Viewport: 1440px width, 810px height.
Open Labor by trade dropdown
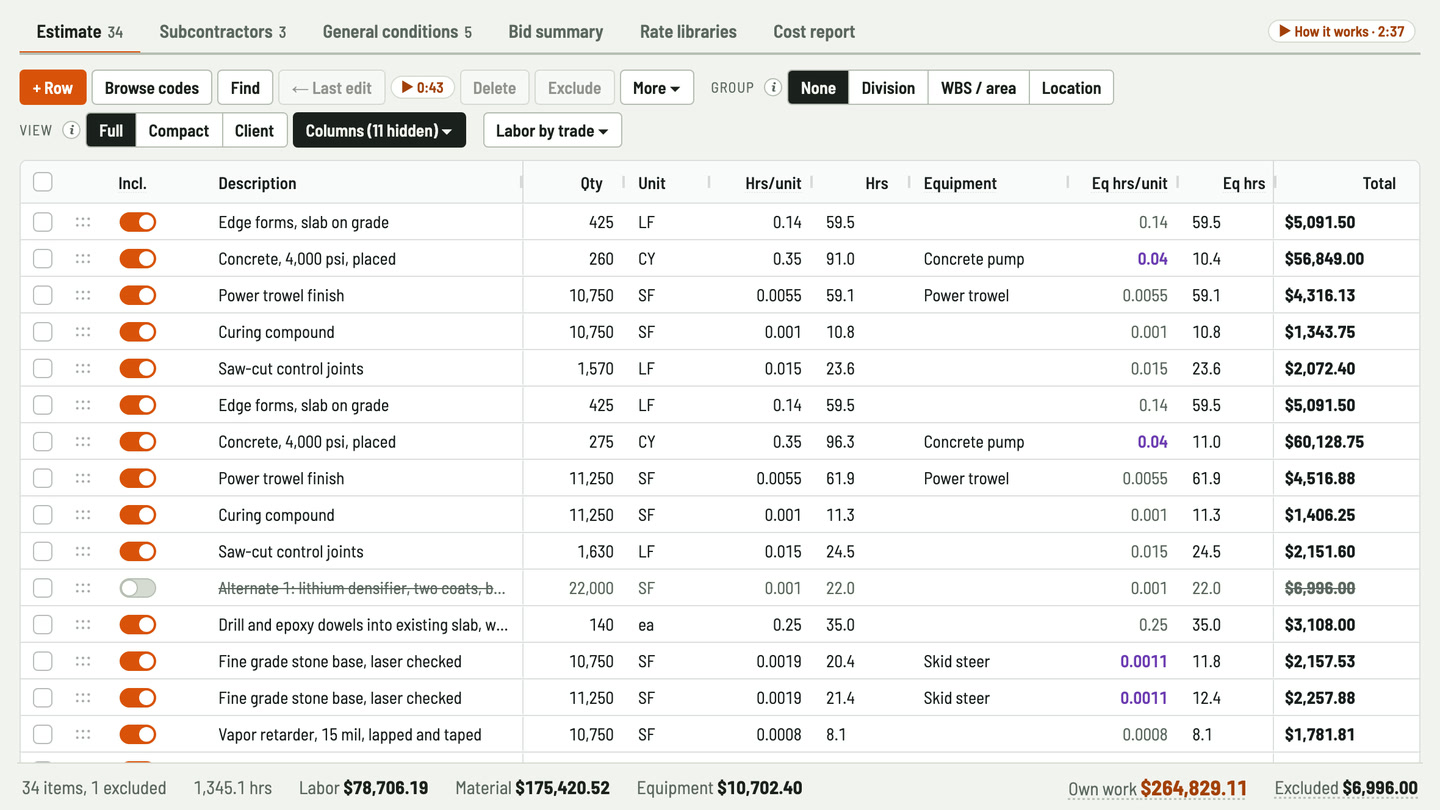coord(552,130)
